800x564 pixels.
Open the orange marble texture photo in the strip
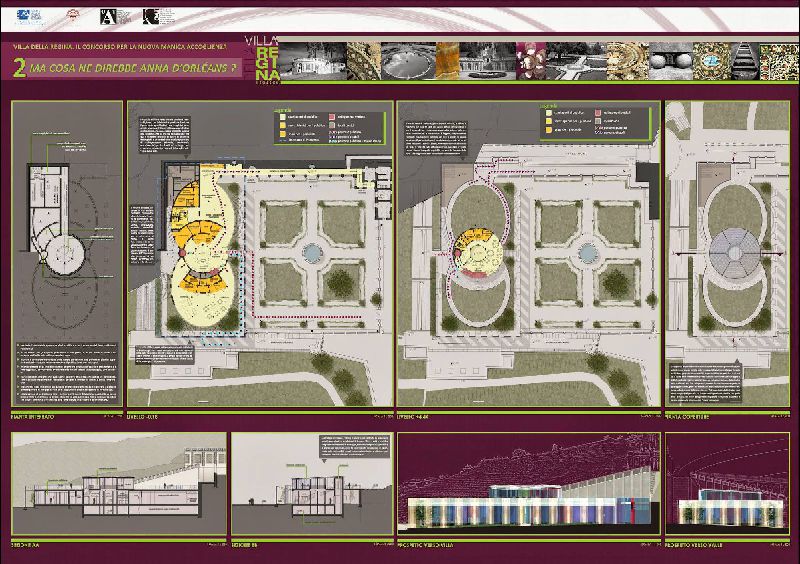[447, 61]
